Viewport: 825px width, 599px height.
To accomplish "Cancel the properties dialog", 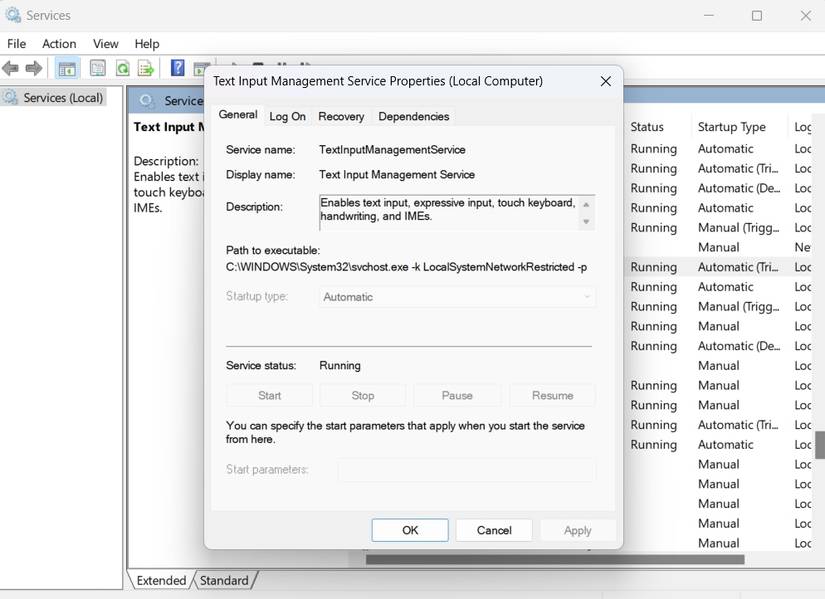I will [493, 530].
